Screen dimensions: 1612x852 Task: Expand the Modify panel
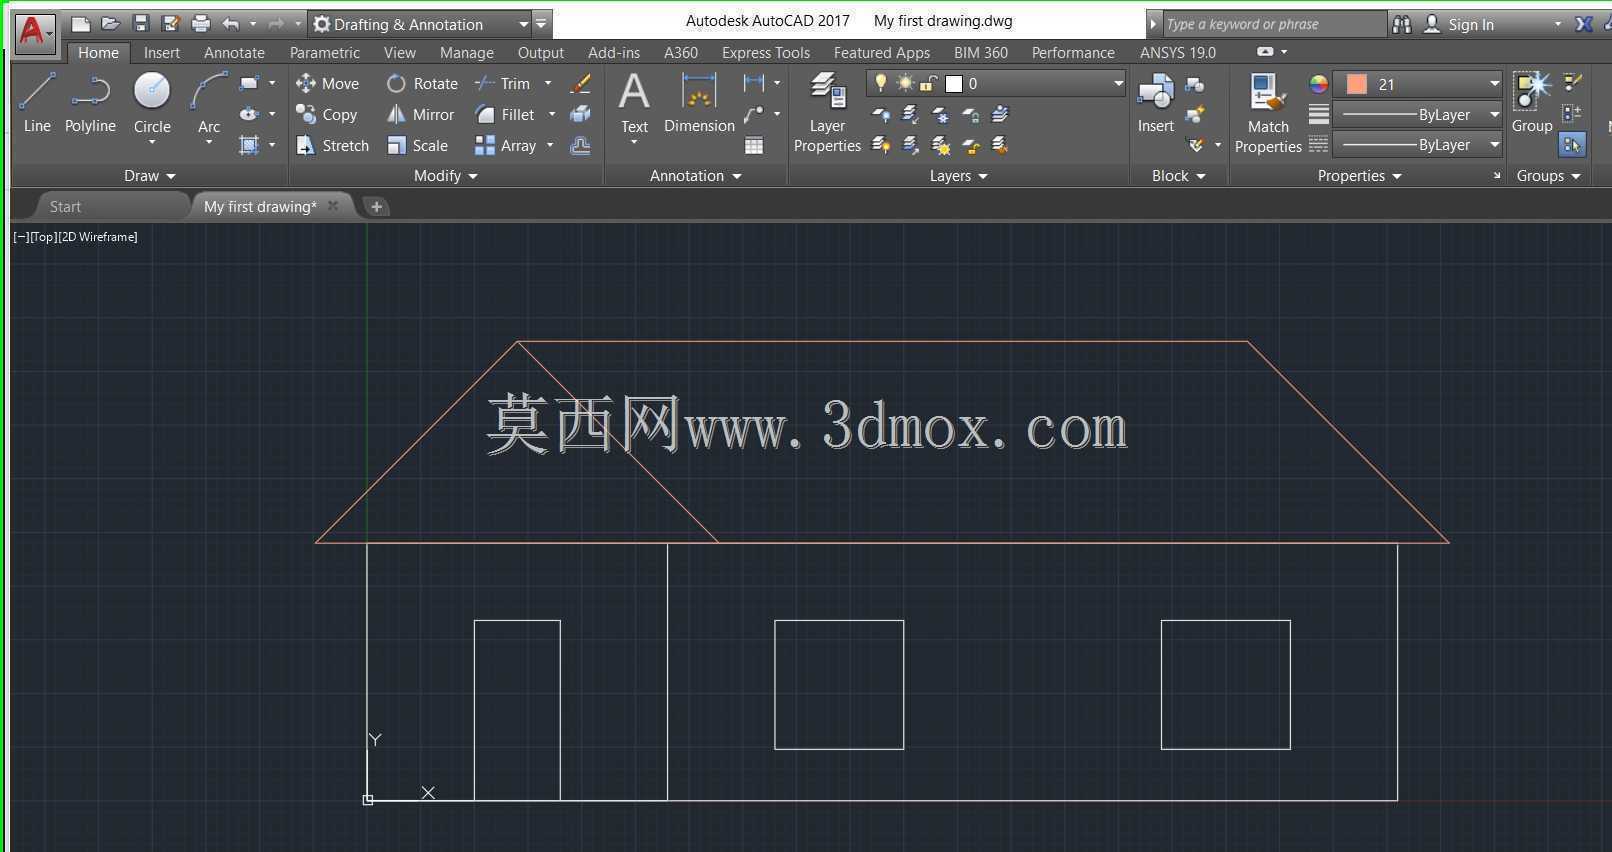(x=446, y=176)
